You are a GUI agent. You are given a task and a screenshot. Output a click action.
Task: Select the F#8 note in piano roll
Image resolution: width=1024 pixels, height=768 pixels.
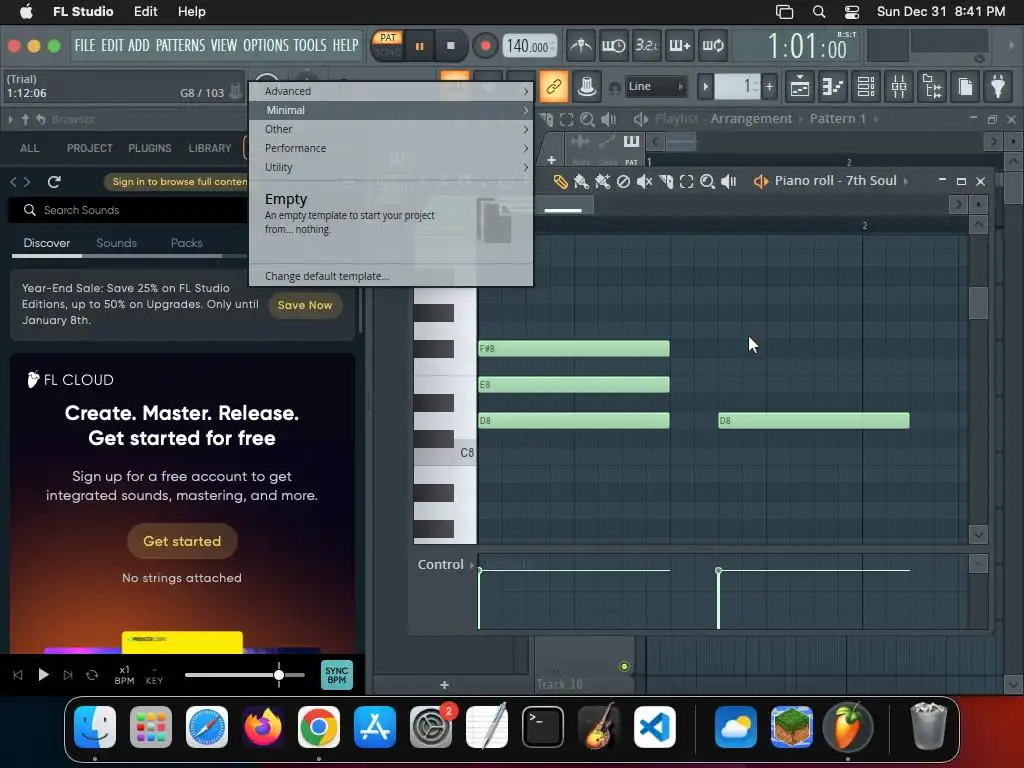573,349
